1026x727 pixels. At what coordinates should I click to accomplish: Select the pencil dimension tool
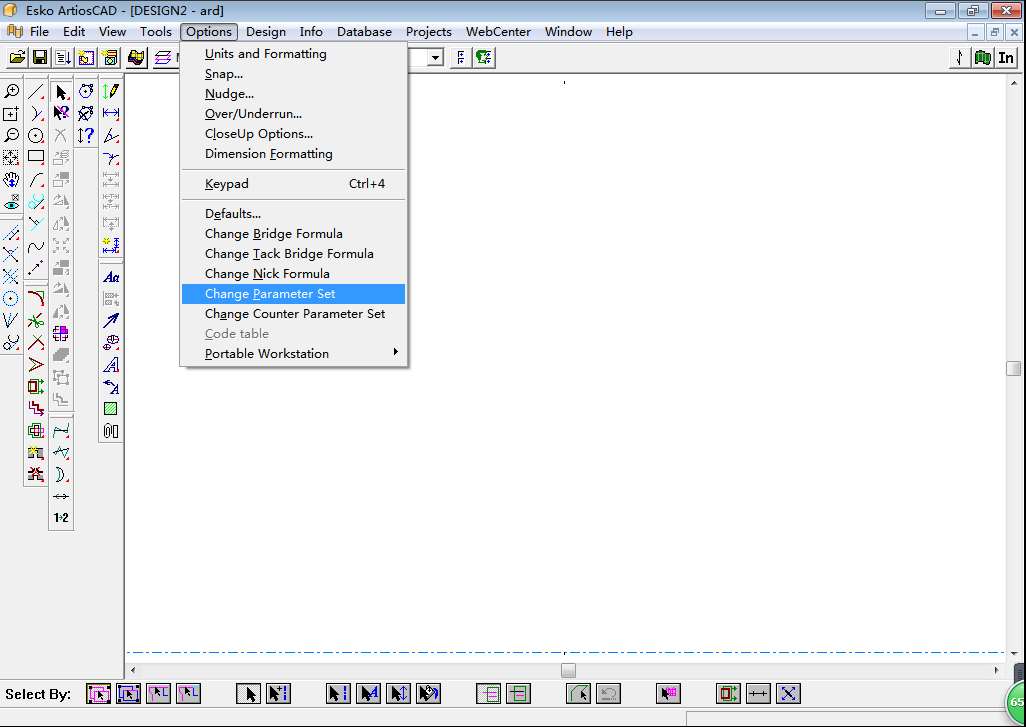coord(111,92)
